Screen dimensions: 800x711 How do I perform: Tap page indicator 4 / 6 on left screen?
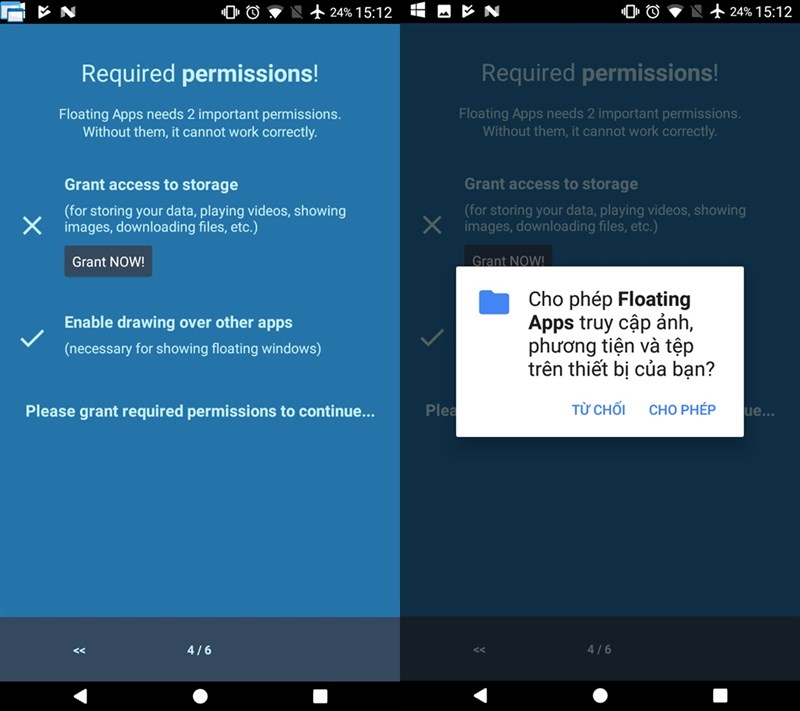tap(199, 650)
